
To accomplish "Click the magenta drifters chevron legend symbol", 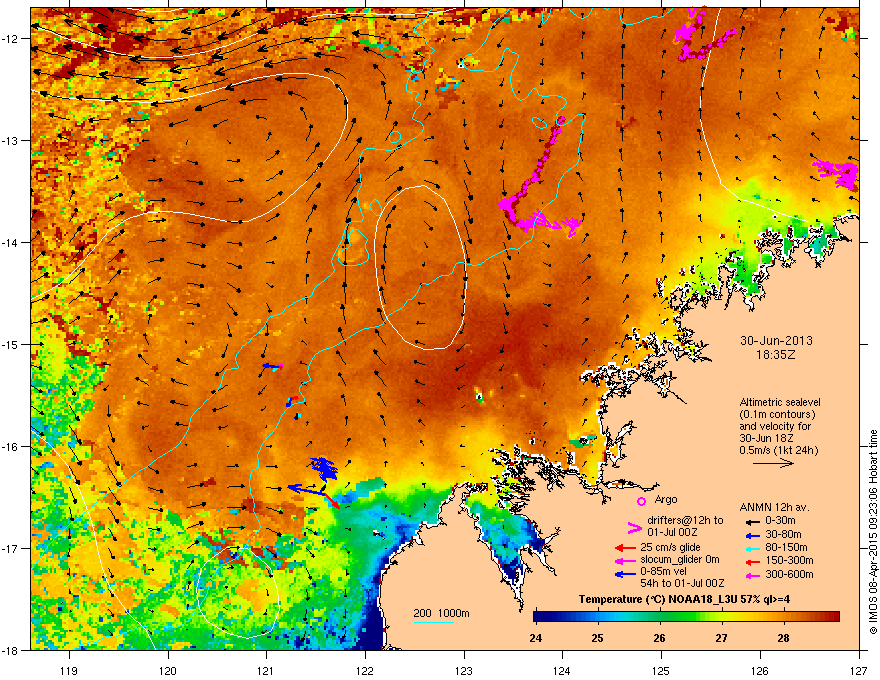I will 634,527.
